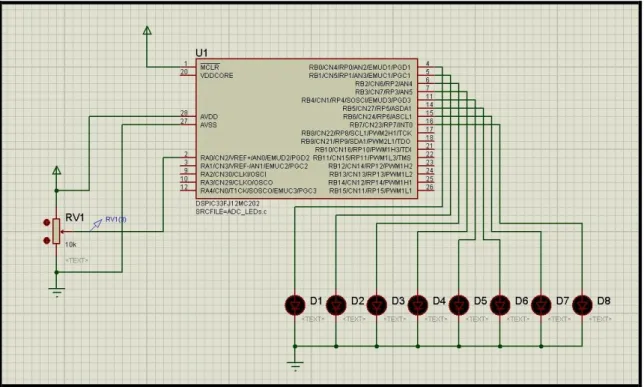Select the power terminal feeding MCLR

(147, 30)
